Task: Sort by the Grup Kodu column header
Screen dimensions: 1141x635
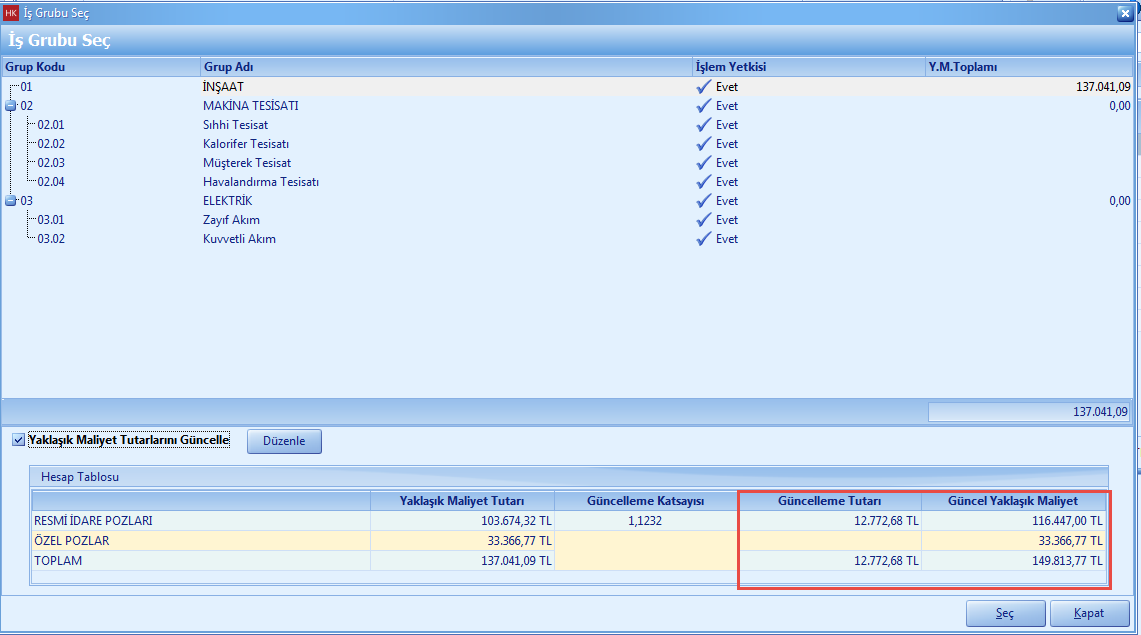Action: [x=100, y=67]
